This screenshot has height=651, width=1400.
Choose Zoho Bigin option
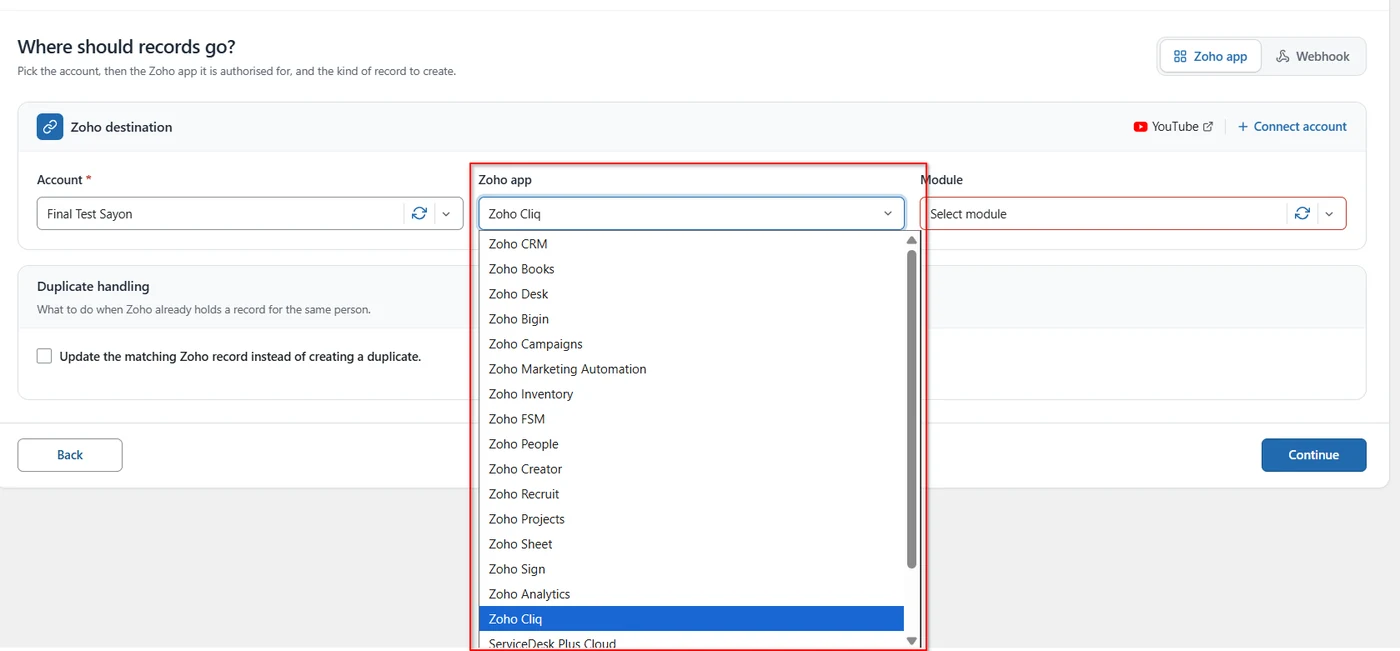(691, 319)
